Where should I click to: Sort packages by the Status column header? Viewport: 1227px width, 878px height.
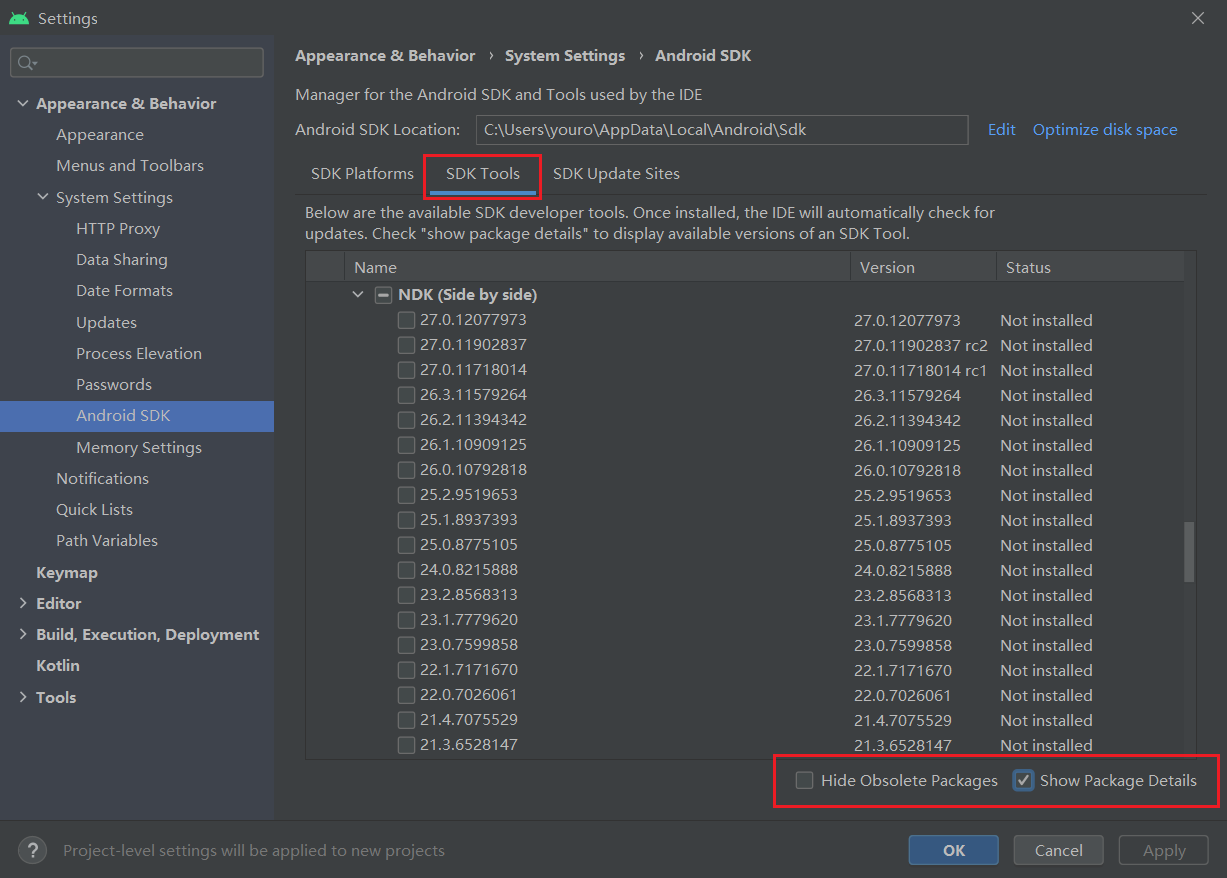point(1090,268)
